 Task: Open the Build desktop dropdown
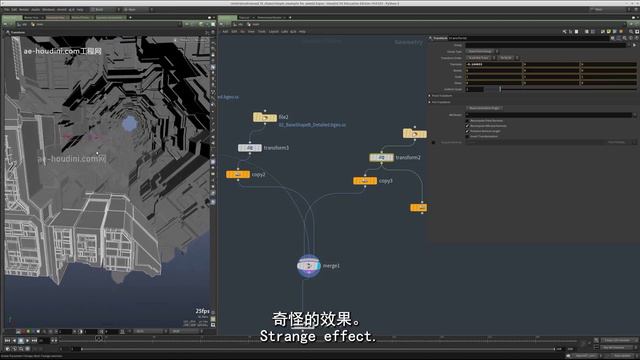point(105,9)
